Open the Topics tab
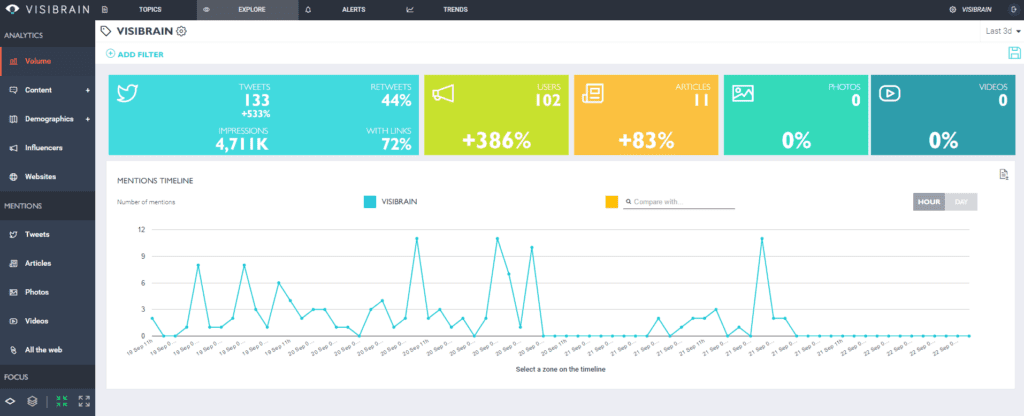The width and height of the screenshot is (1024, 416). [150, 10]
